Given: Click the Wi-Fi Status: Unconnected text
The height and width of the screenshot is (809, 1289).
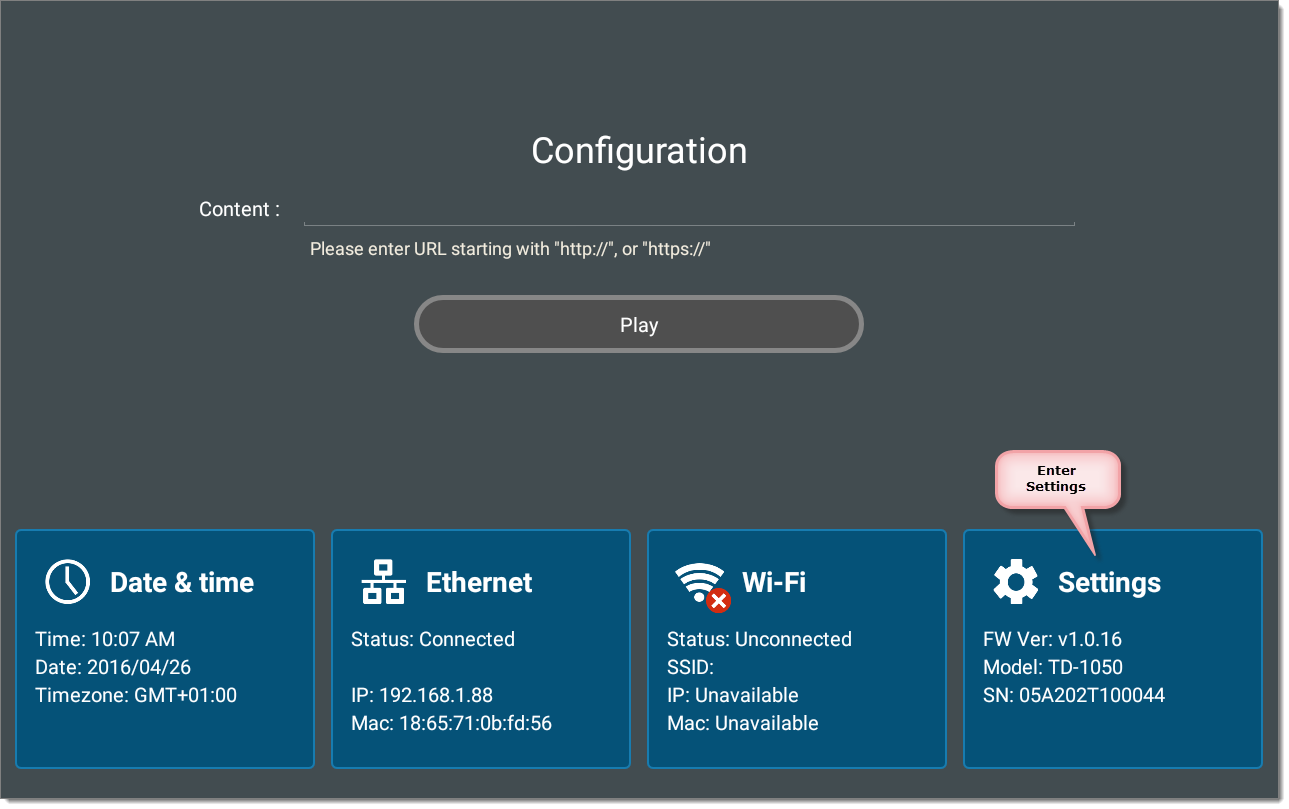Looking at the screenshot, I should 759,639.
